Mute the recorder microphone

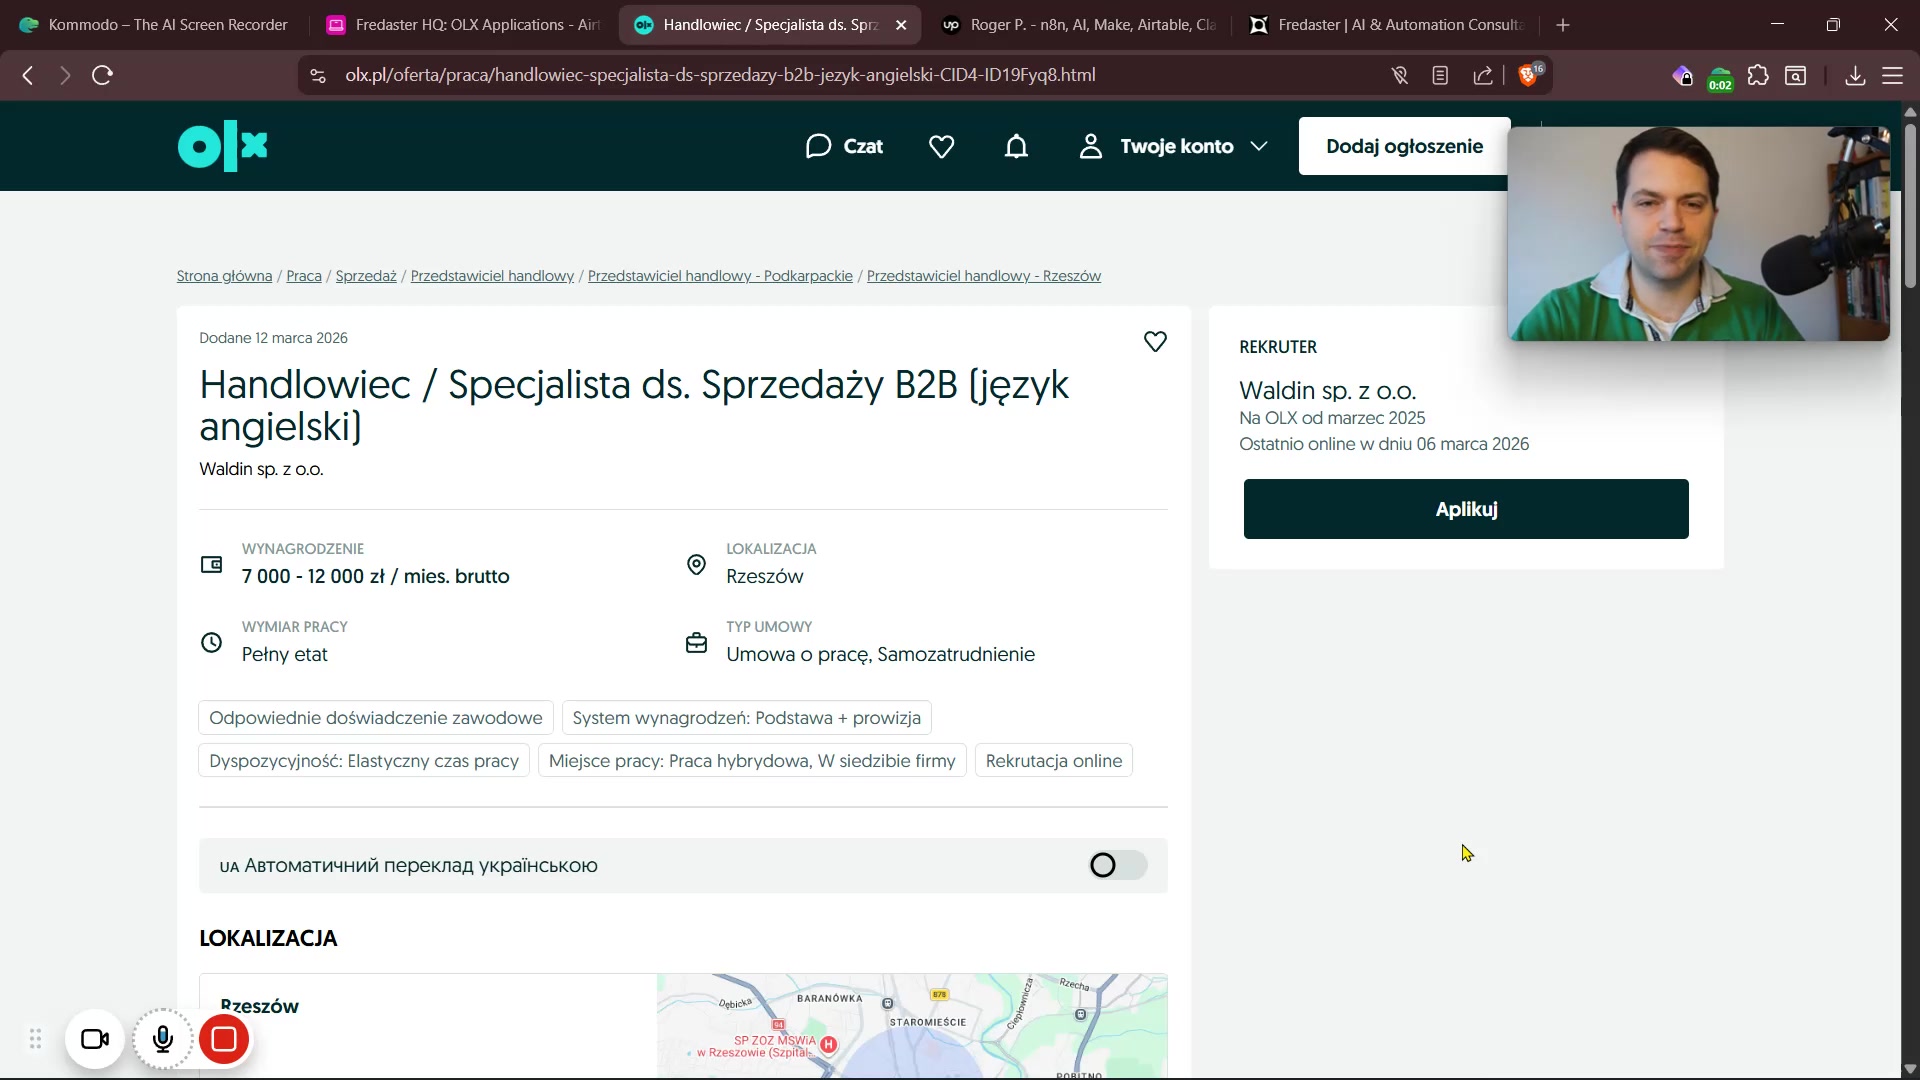point(163,1040)
